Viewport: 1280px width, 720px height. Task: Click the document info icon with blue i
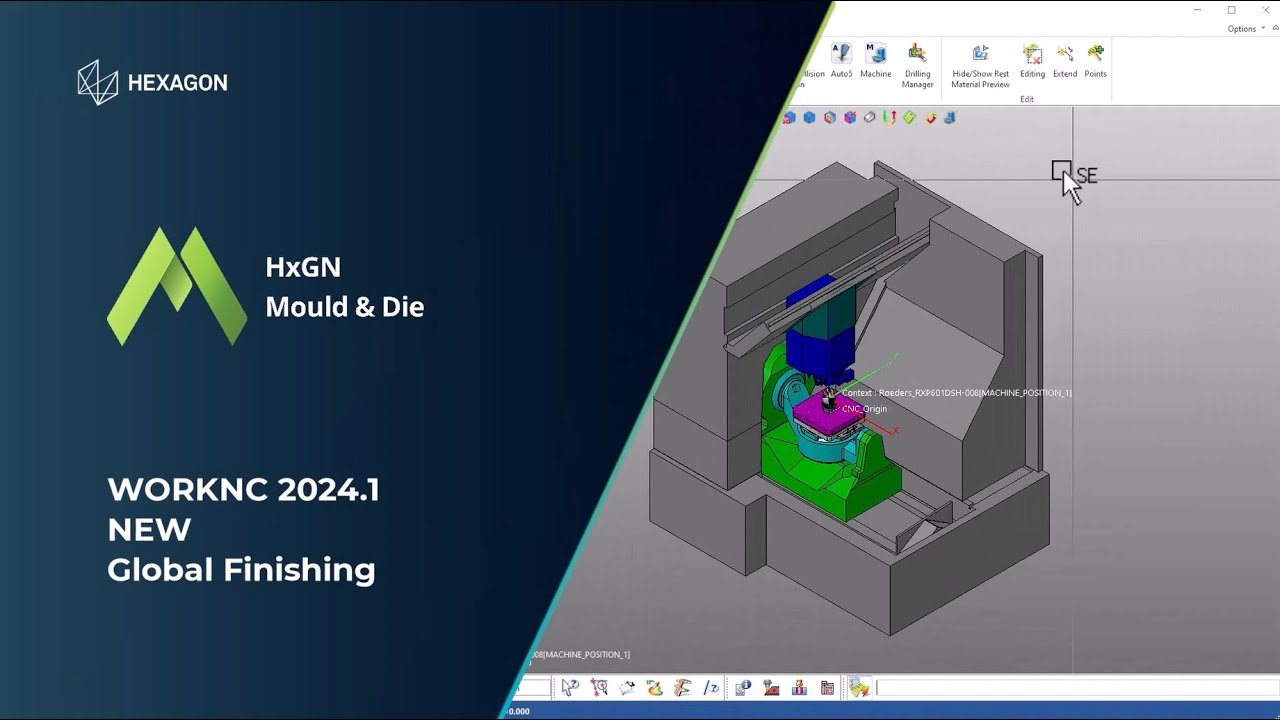click(x=743, y=687)
